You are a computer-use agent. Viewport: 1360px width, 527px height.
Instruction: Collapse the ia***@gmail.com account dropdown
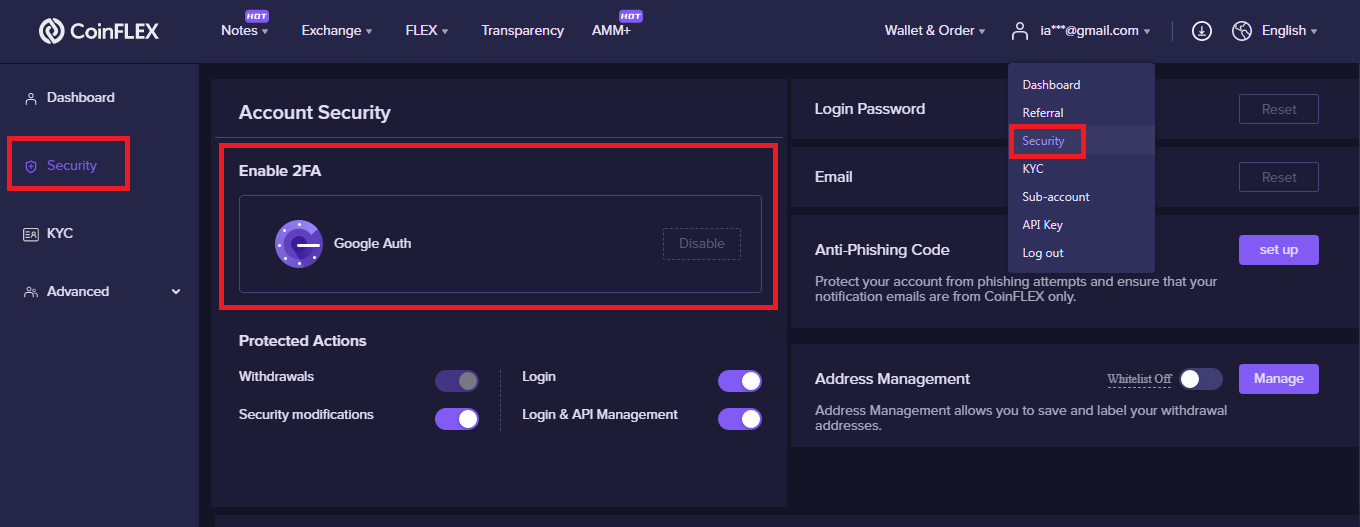pyautogui.click(x=1095, y=31)
